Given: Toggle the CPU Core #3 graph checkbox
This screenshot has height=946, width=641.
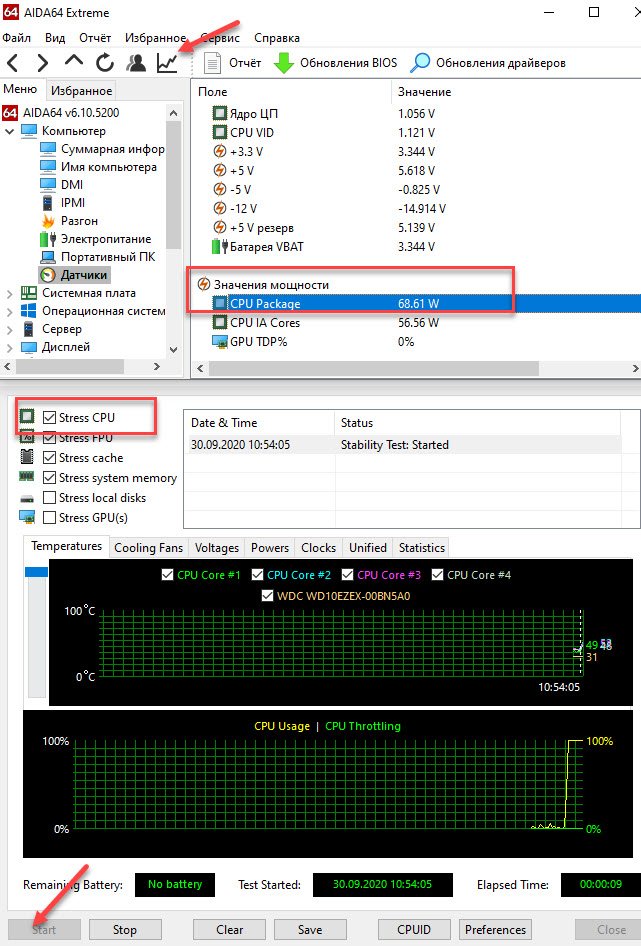Looking at the screenshot, I should [347, 575].
